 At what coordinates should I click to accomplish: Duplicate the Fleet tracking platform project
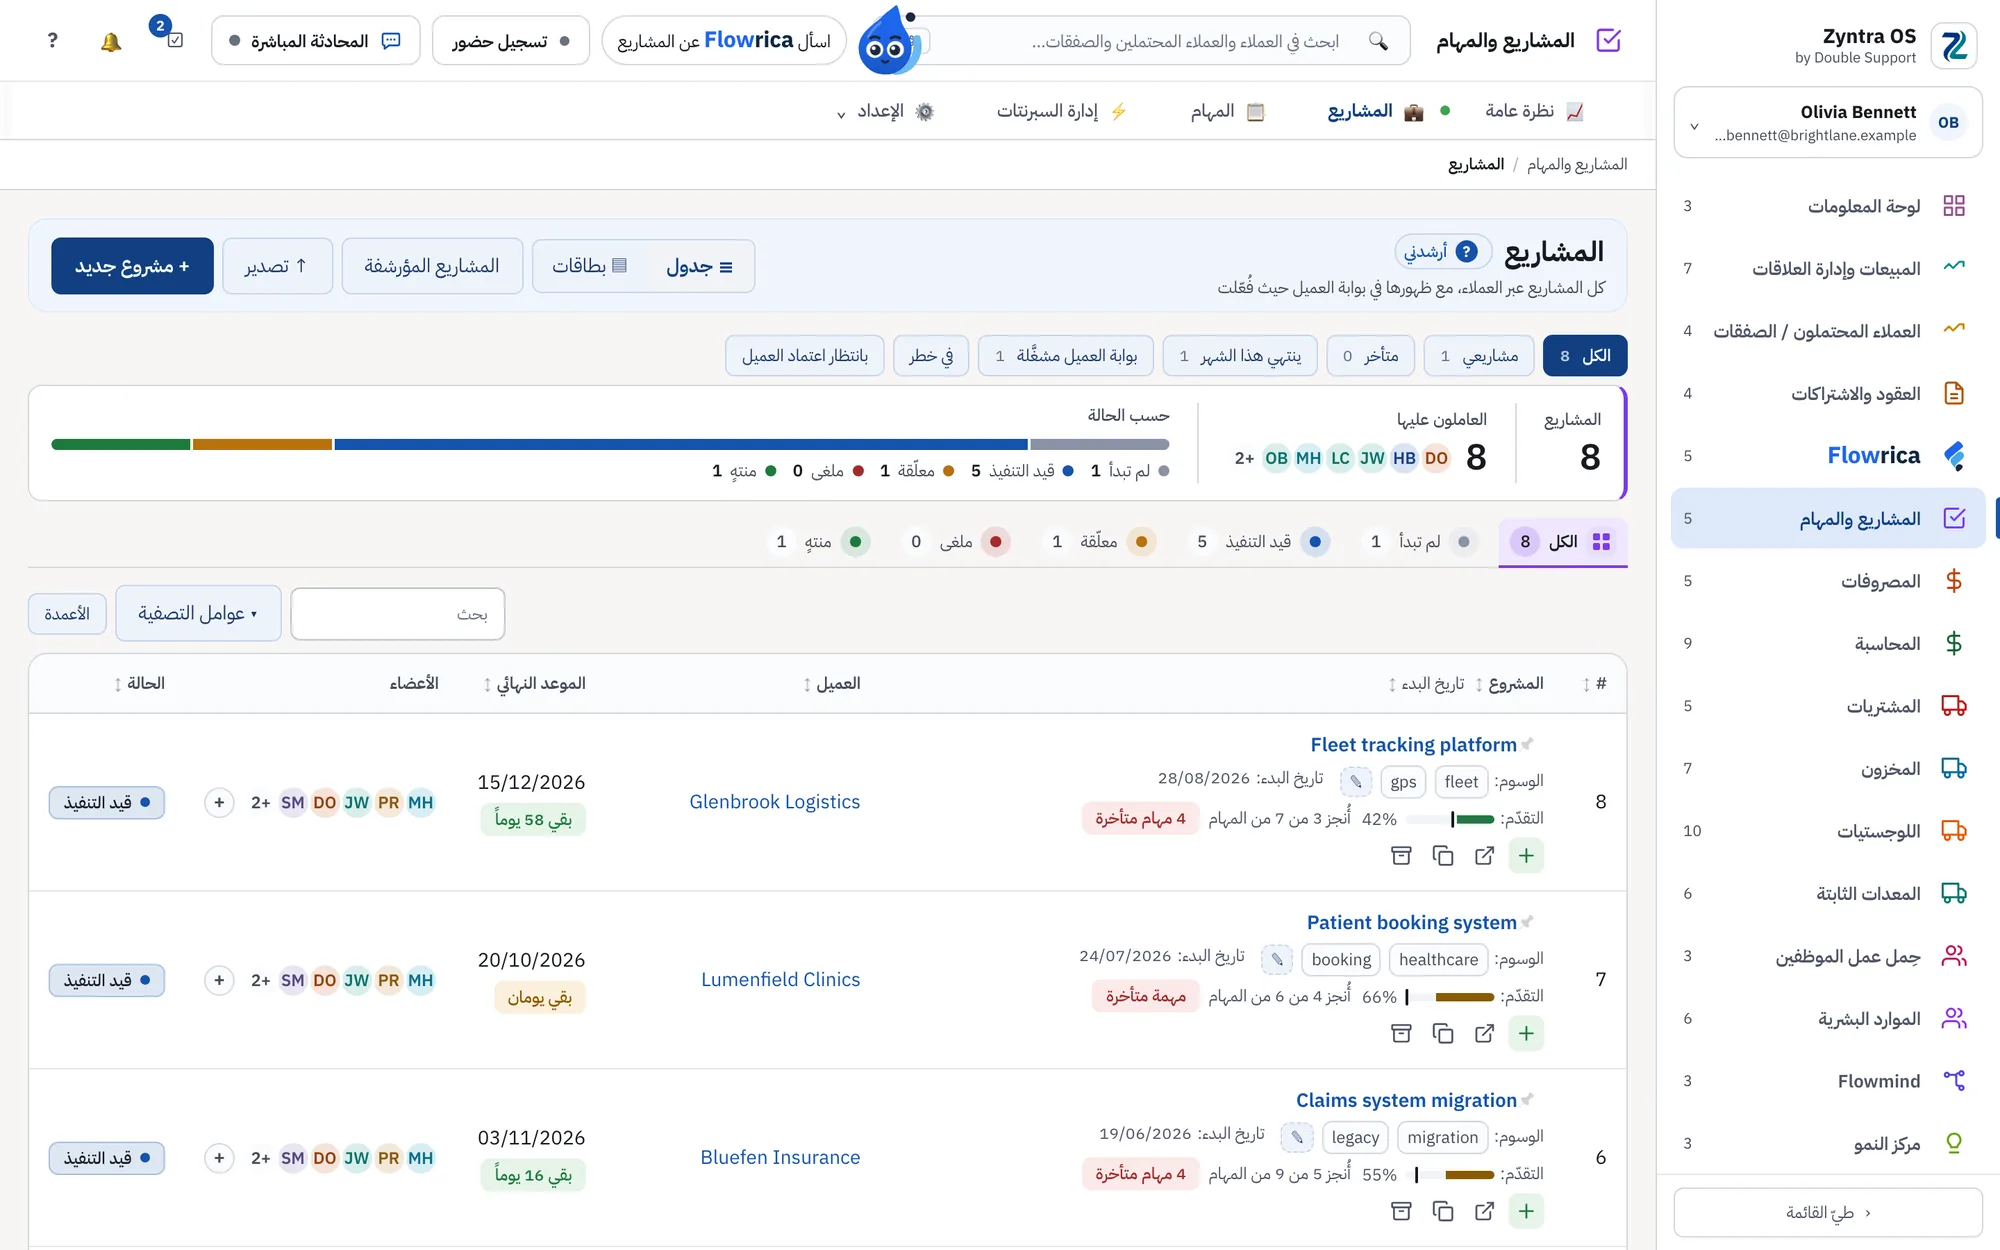tap(1442, 856)
